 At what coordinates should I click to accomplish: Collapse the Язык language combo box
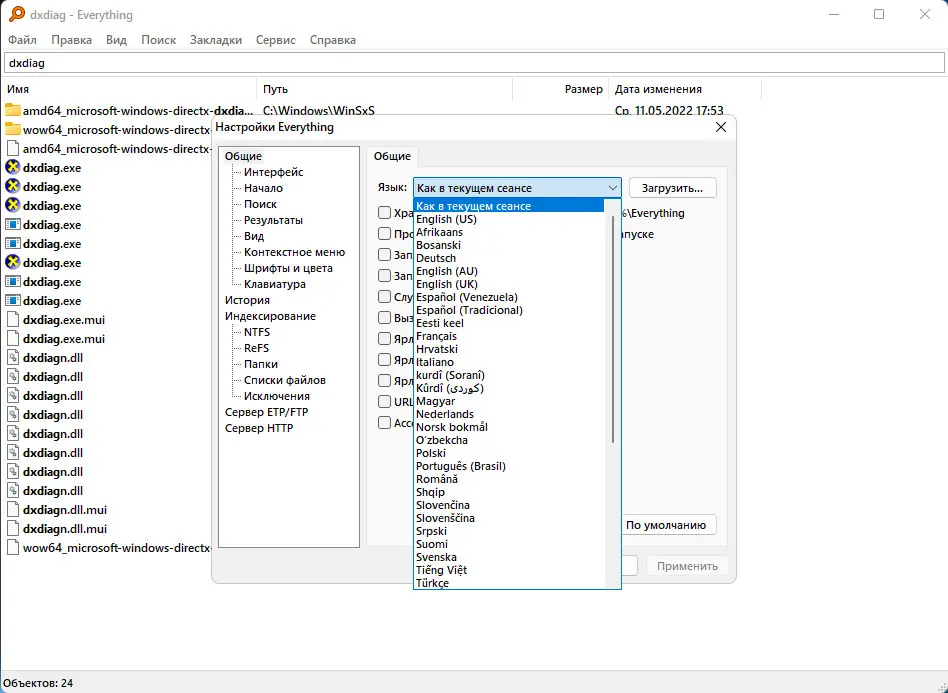[517, 187]
